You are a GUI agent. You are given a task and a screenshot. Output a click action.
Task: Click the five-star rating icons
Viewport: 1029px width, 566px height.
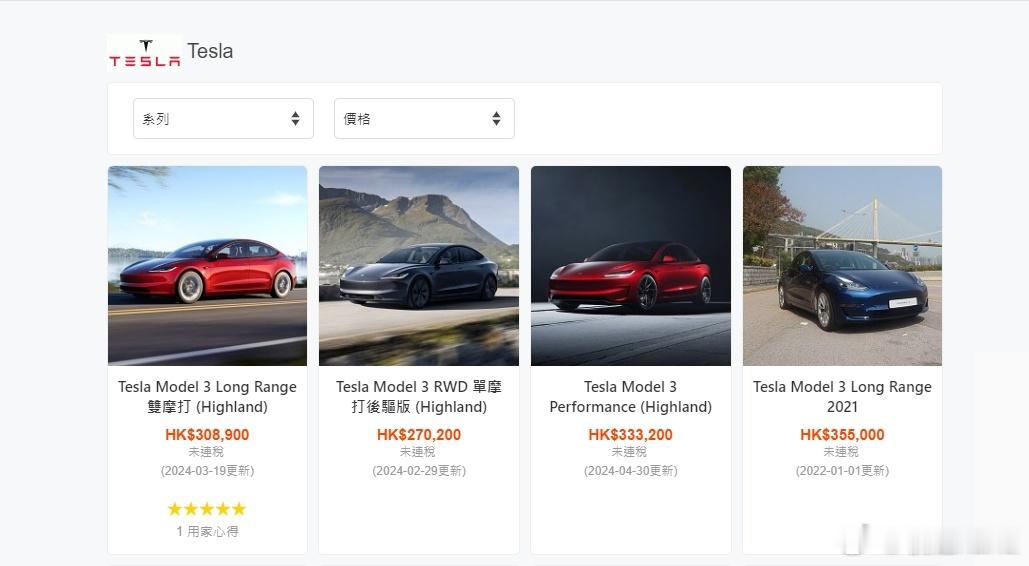click(207, 509)
